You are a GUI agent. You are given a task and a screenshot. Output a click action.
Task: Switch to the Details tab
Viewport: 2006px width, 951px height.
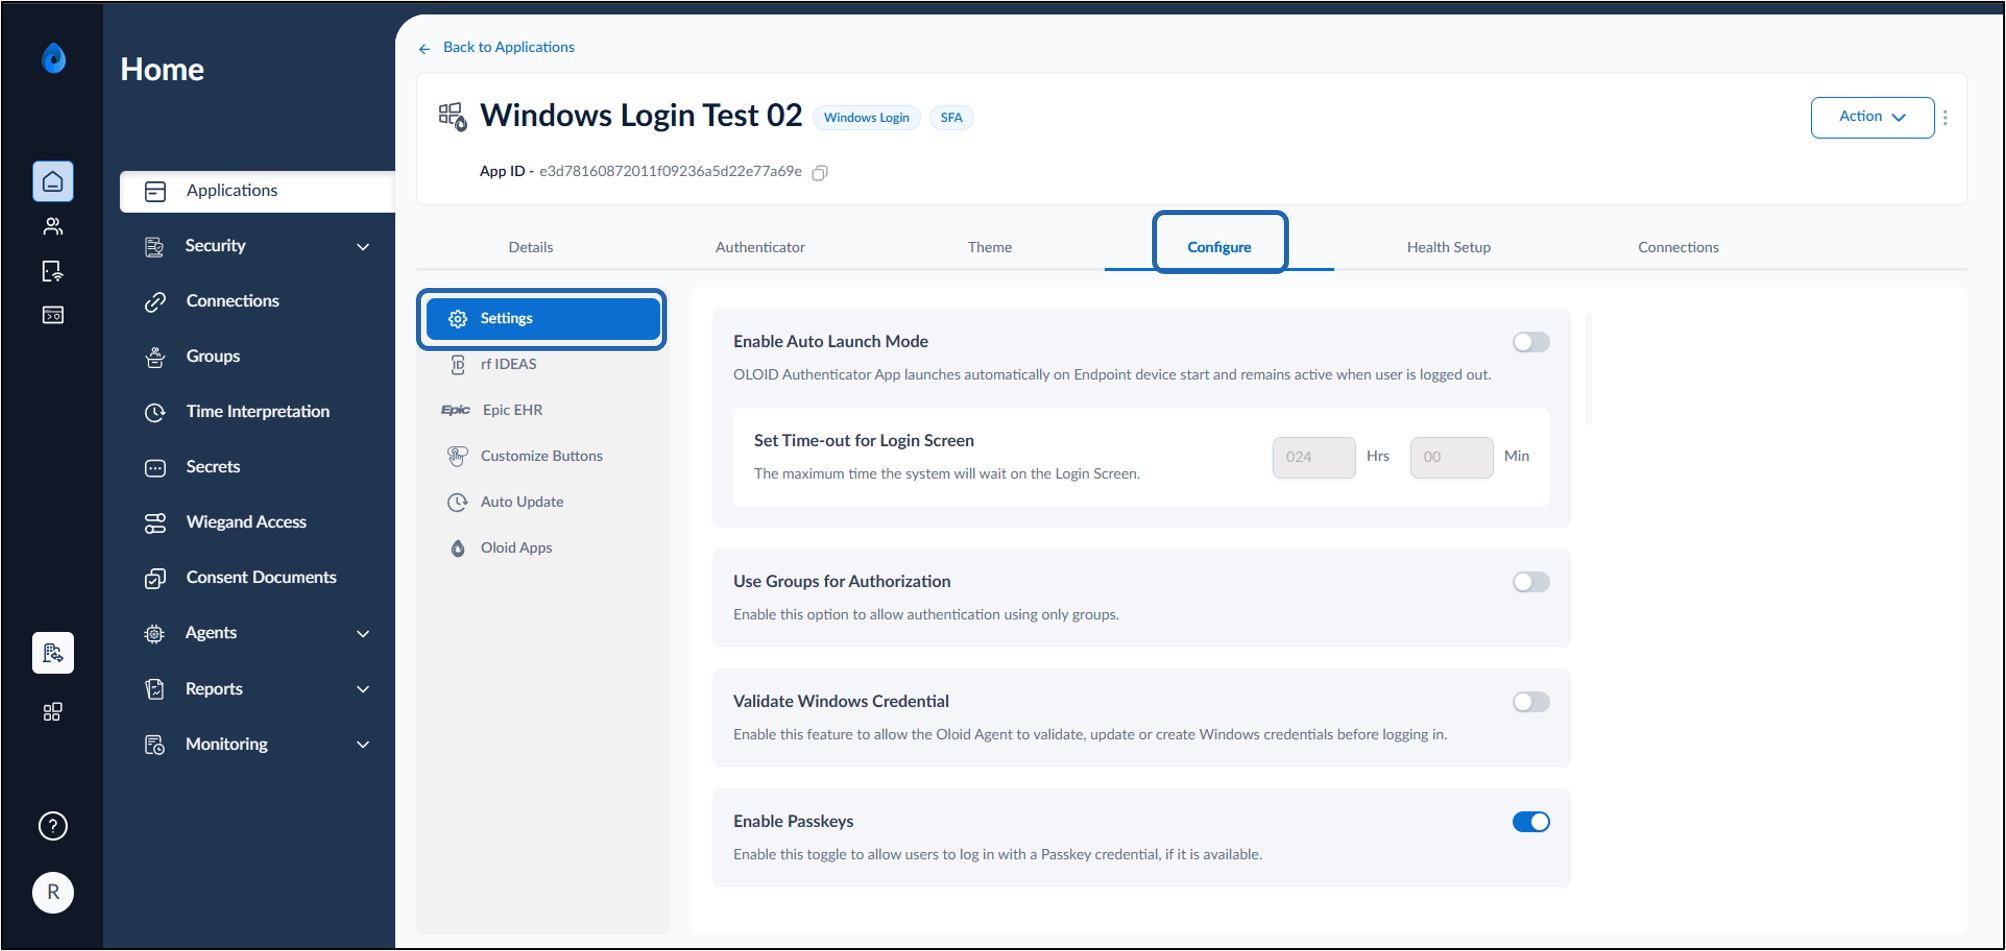tap(530, 247)
